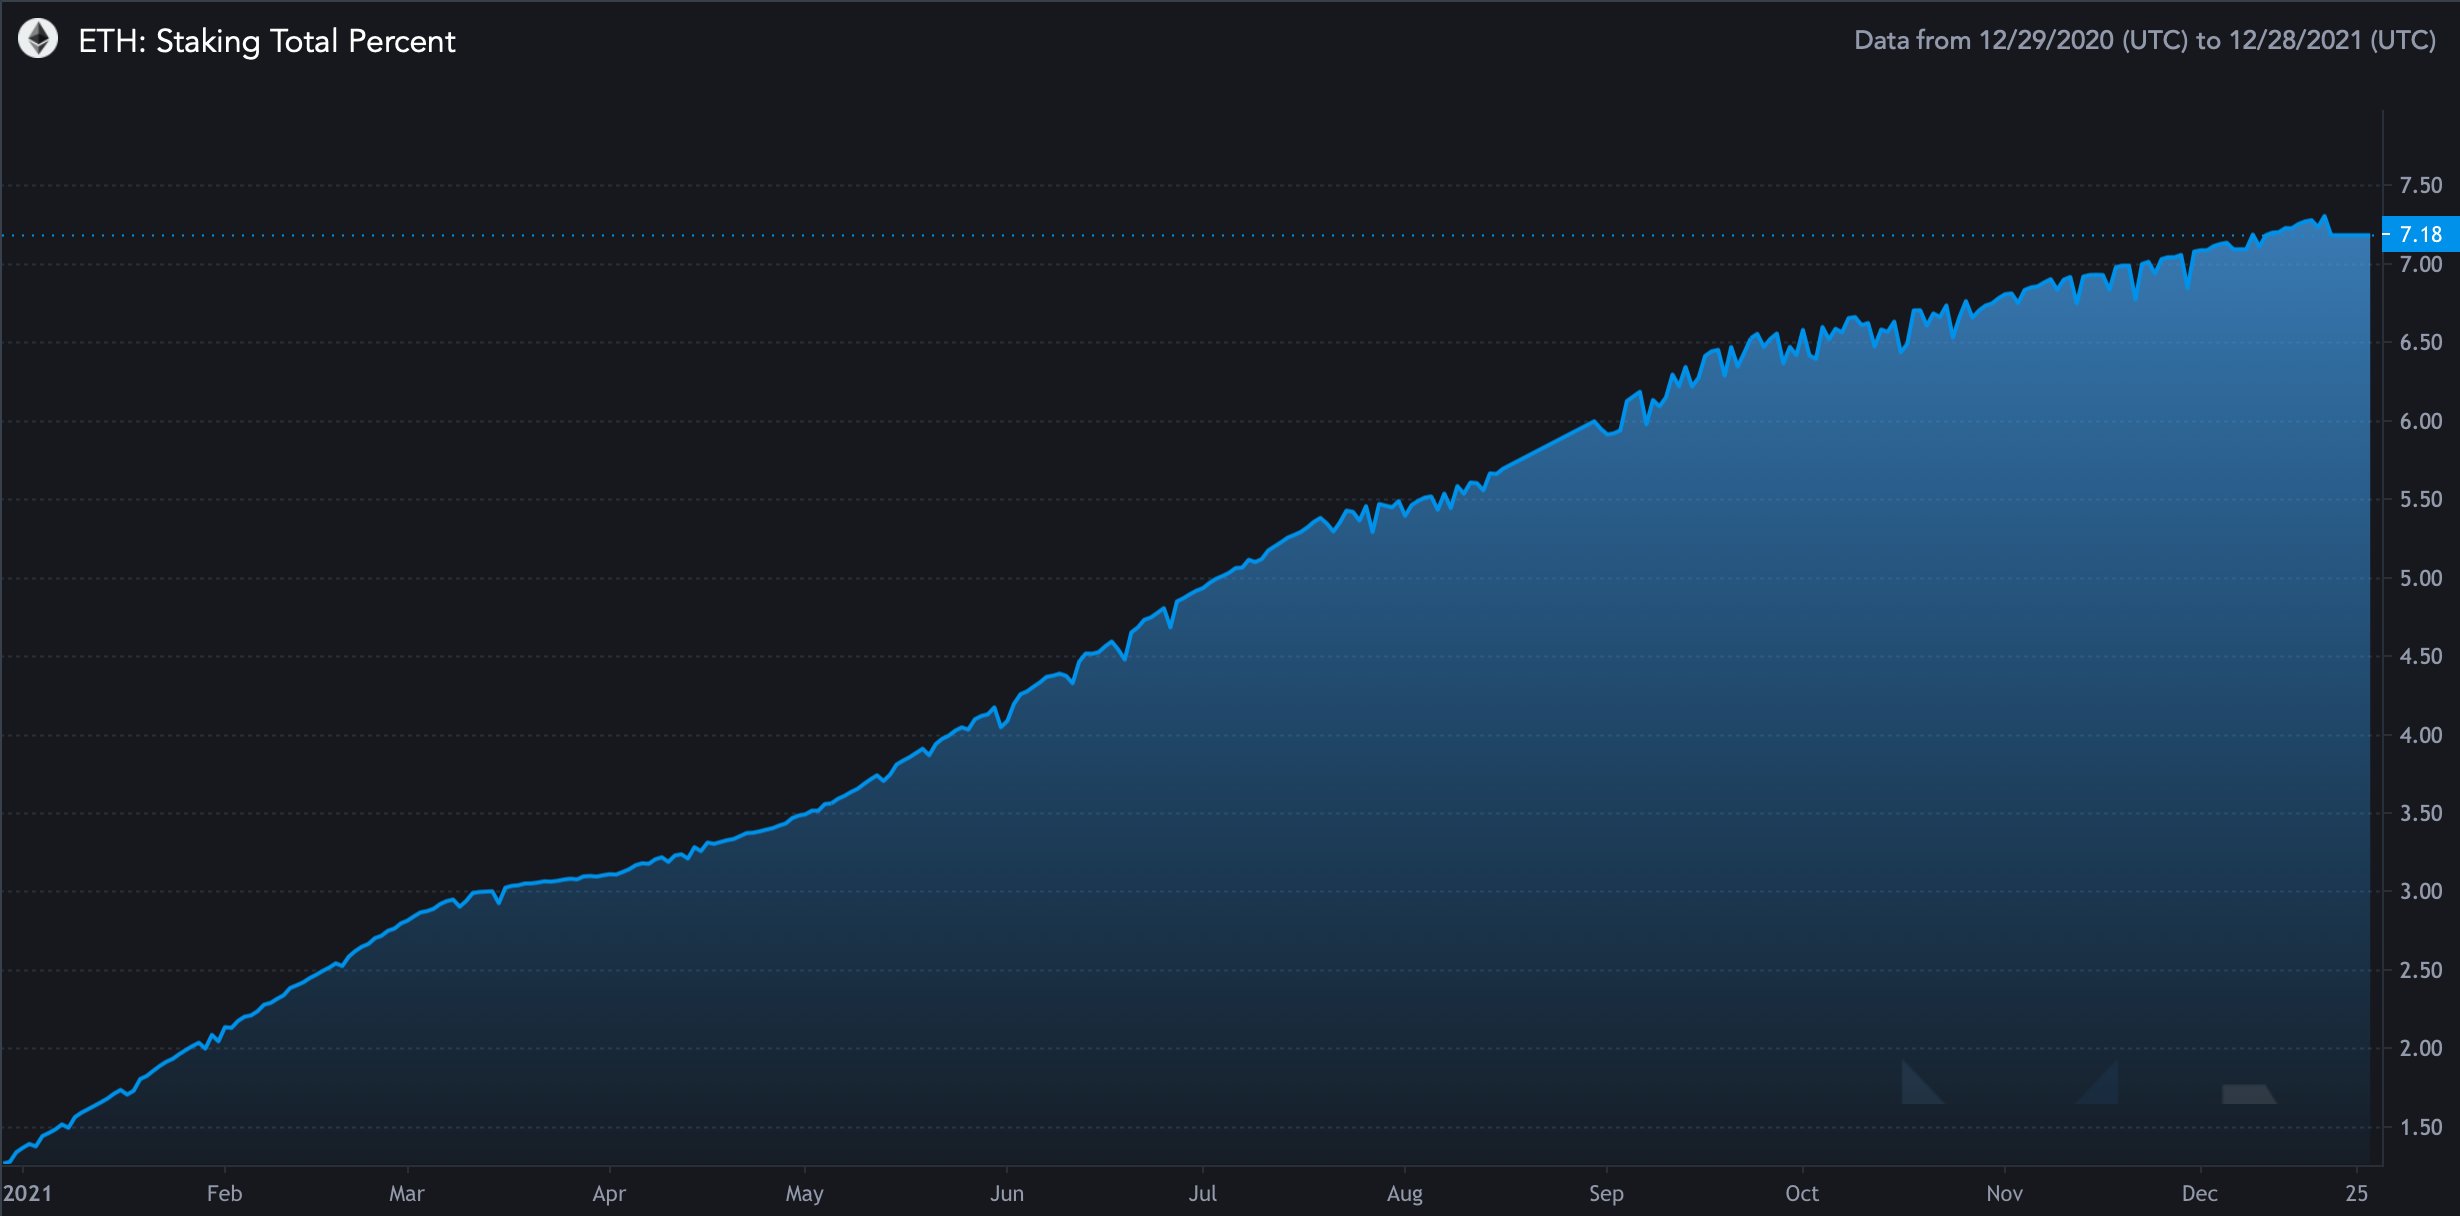Click the Ethereum logo icon
The height and width of the screenshot is (1216, 2460).
point(38,40)
